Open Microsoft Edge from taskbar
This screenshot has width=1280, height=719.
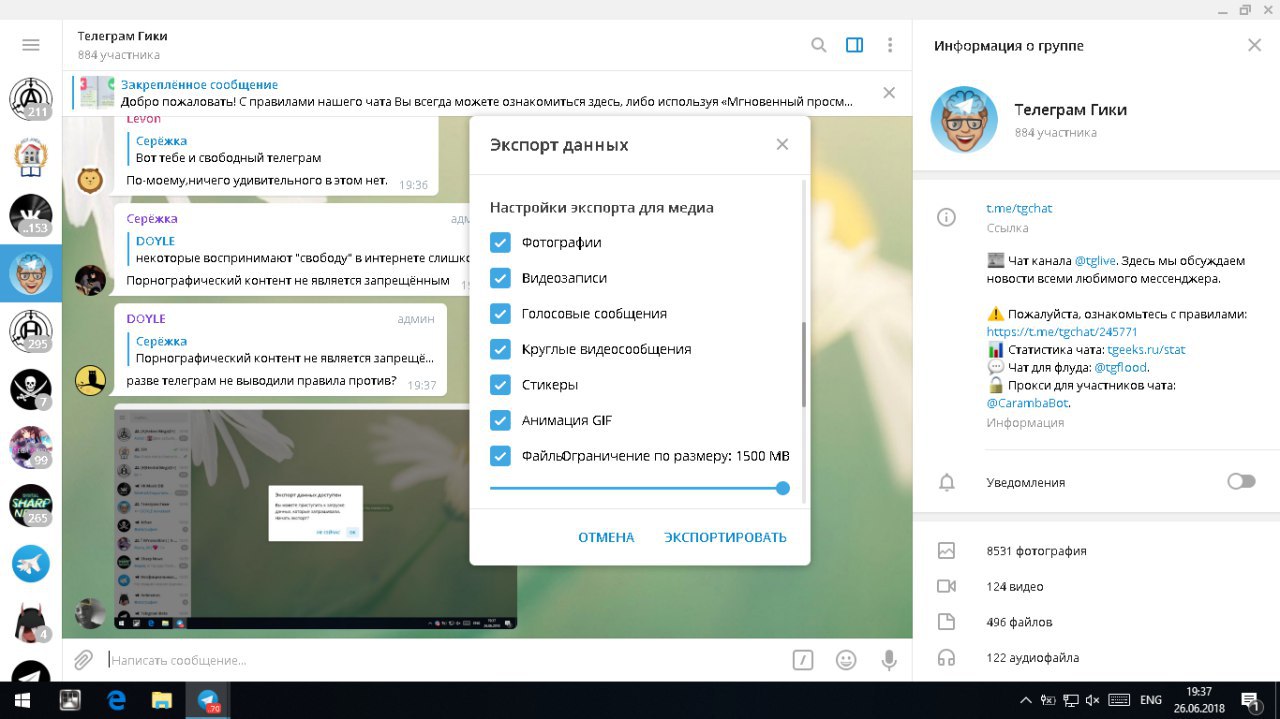click(117, 700)
